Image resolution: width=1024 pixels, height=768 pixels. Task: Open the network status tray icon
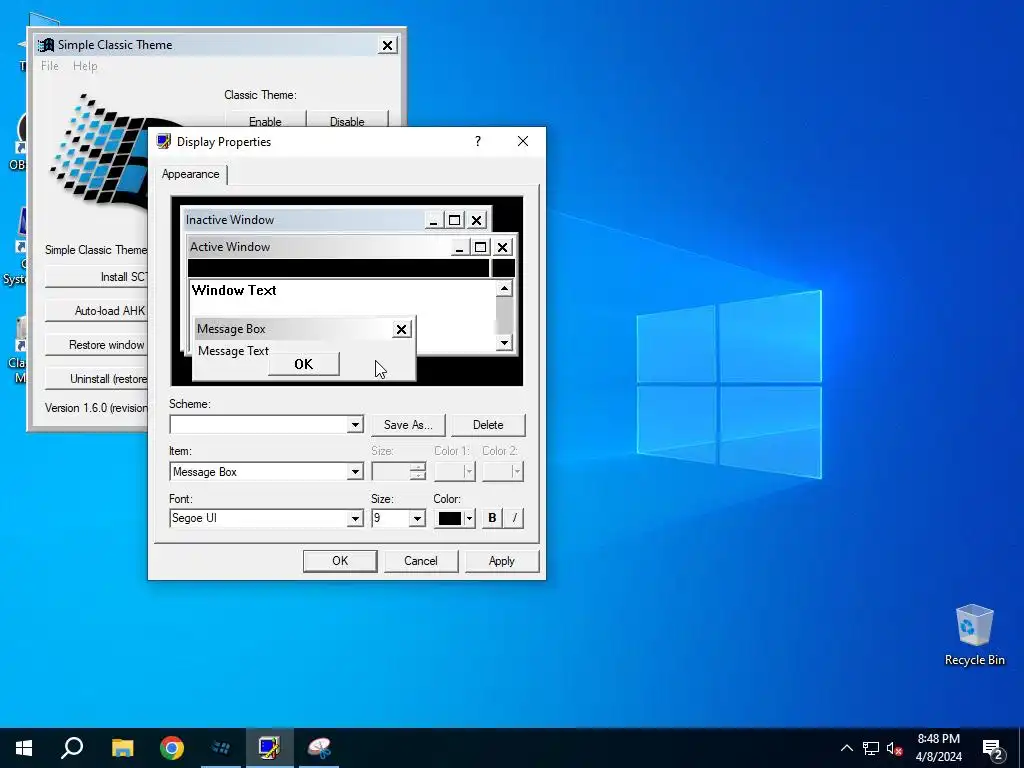pos(871,748)
